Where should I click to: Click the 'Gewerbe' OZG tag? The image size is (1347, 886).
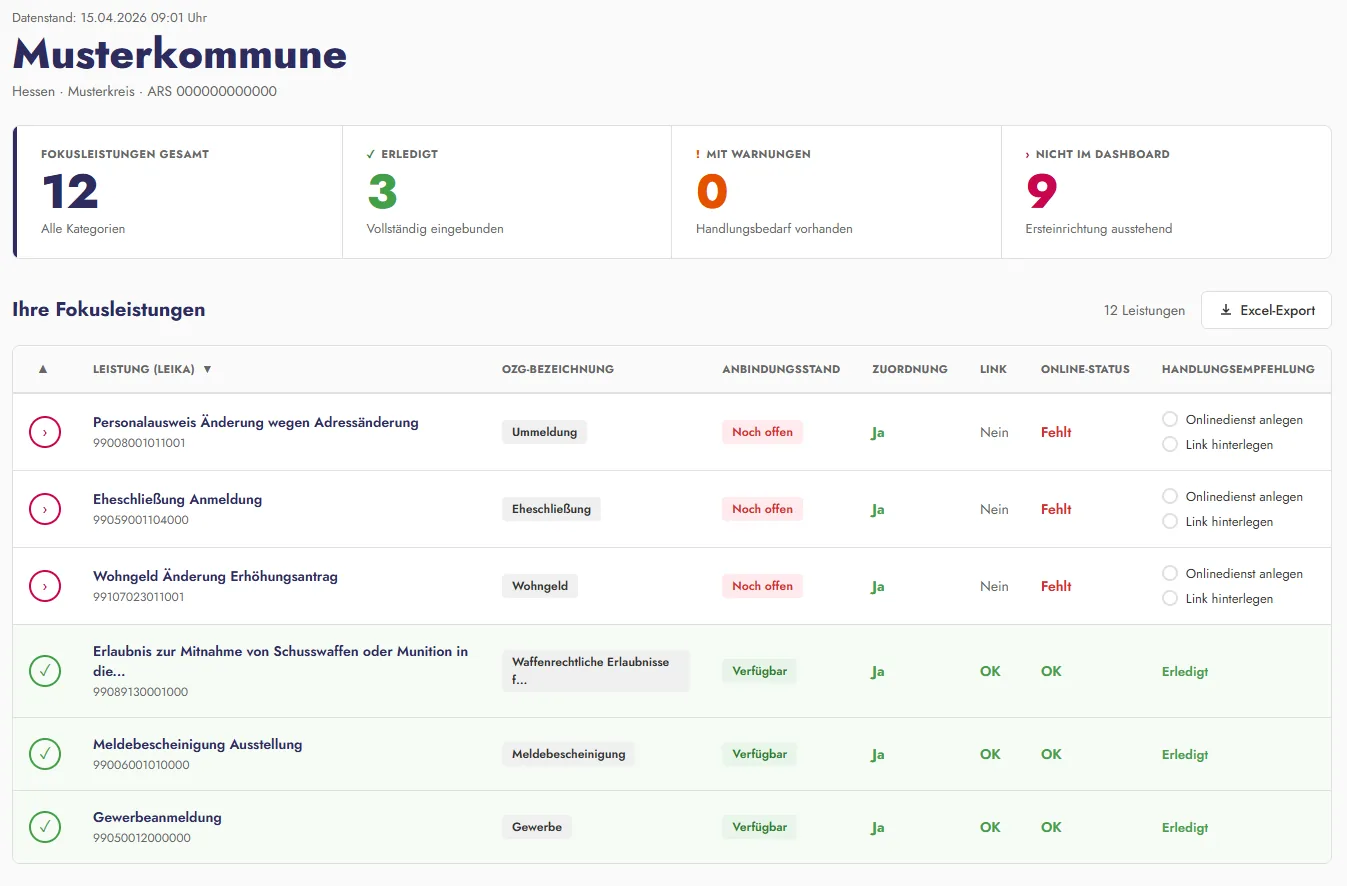pyautogui.click(x=537, y=827)
